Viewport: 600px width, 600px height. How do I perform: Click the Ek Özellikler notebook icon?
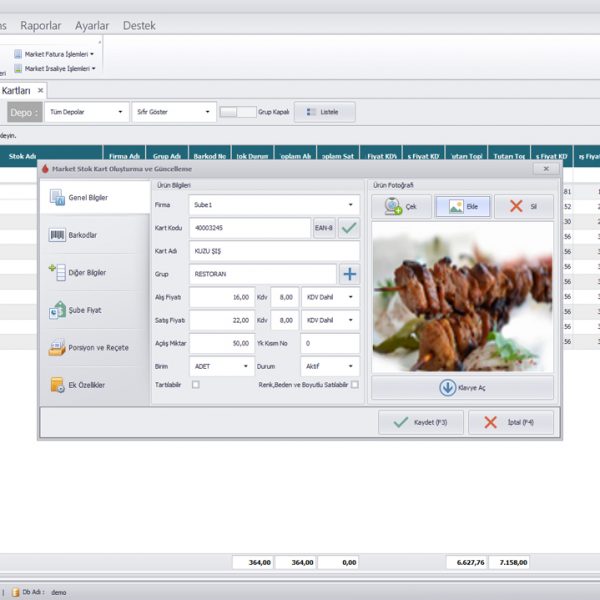[57, 385]
